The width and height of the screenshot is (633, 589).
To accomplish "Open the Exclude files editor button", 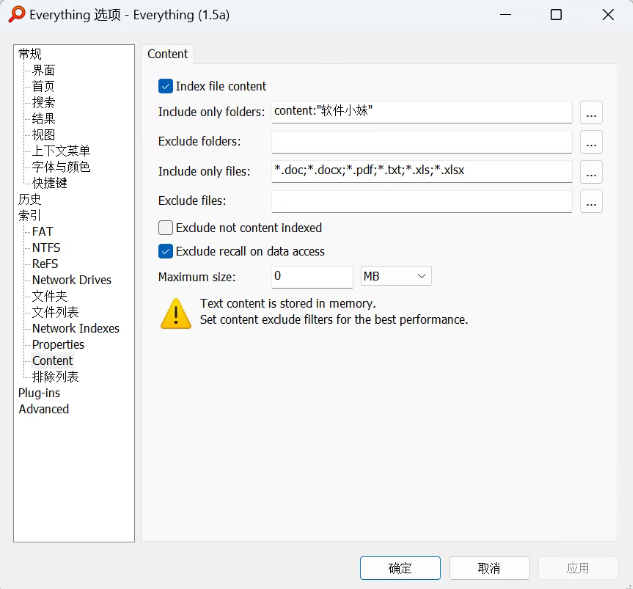I will coord(591,201).
